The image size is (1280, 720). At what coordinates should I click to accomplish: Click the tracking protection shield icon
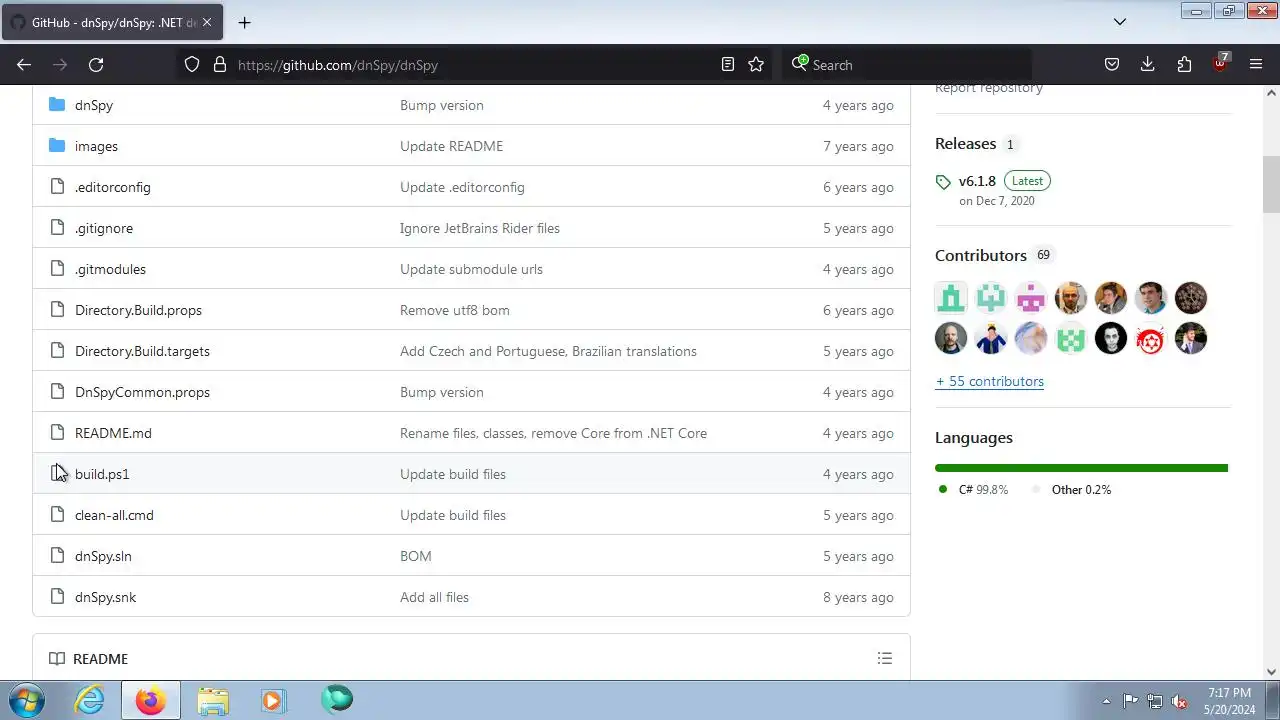tap(192, 65)
